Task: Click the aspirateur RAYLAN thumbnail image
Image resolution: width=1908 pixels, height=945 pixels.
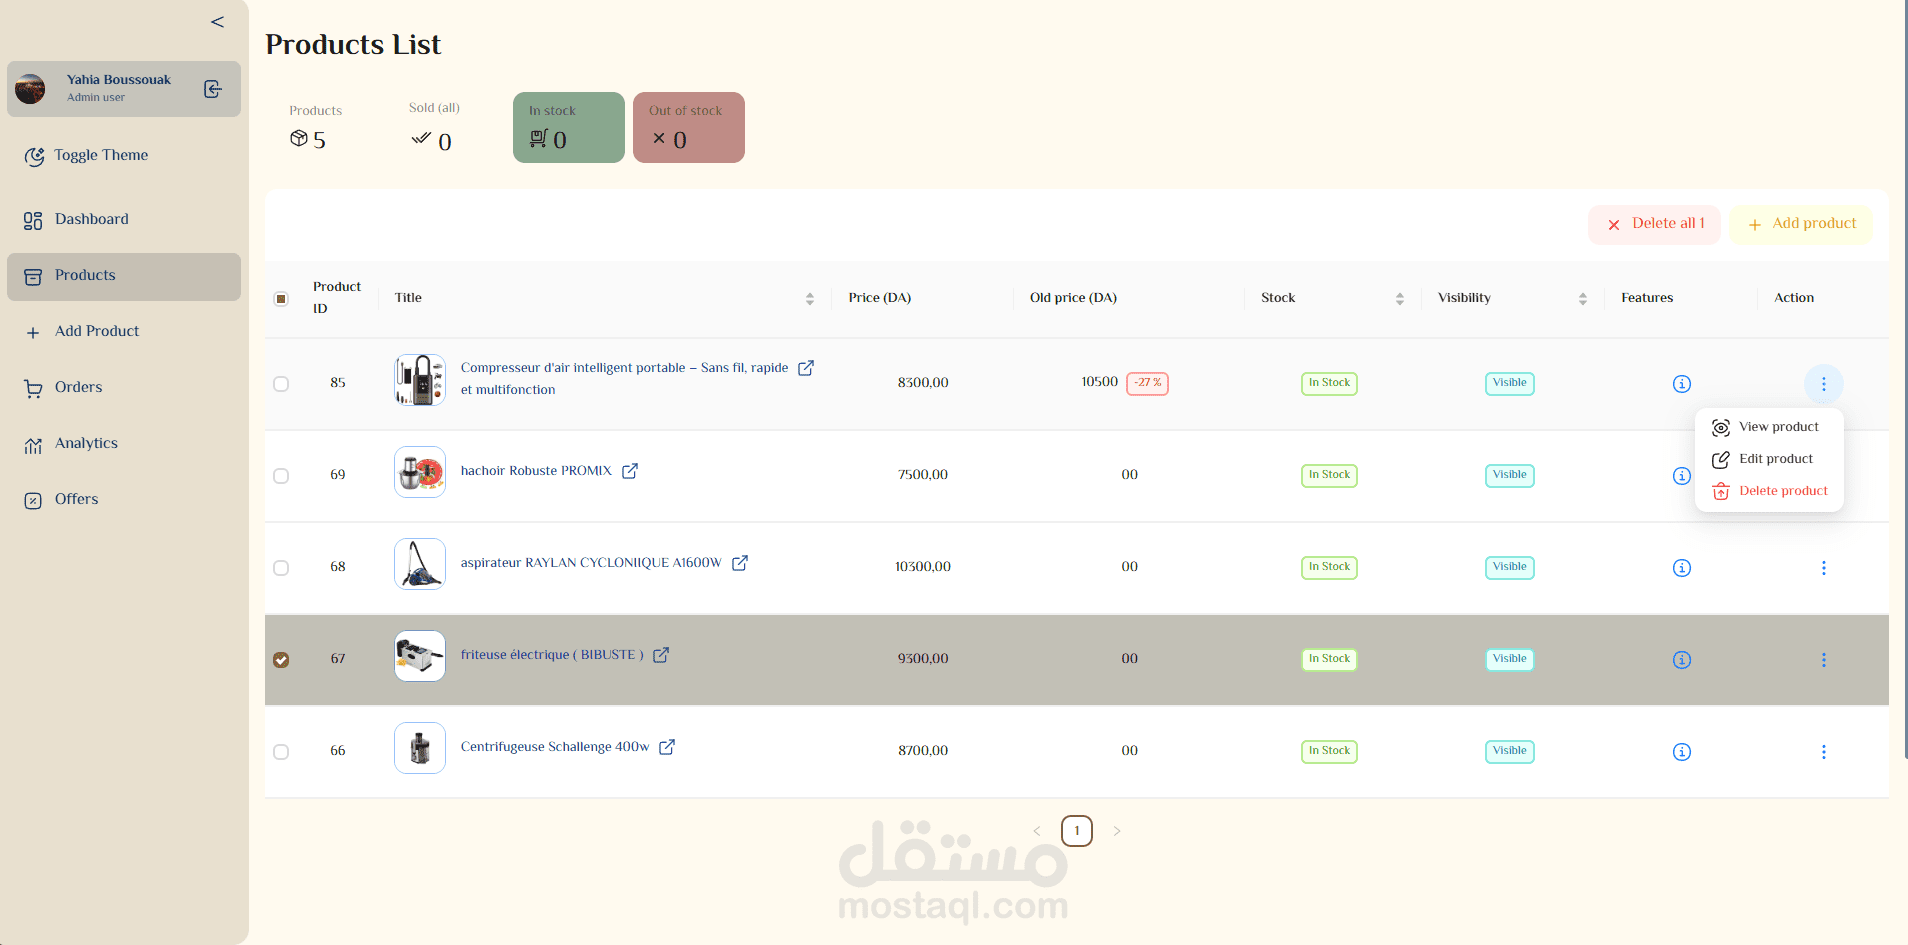Action: coord(420,564)
